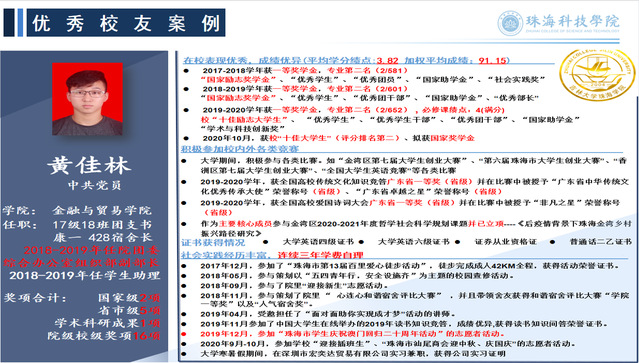Image resolution: width=639 pixels, height=363 pixels.
Task: Click the red 综合办公室组织部副部长 text
Action: coord(81,262)
